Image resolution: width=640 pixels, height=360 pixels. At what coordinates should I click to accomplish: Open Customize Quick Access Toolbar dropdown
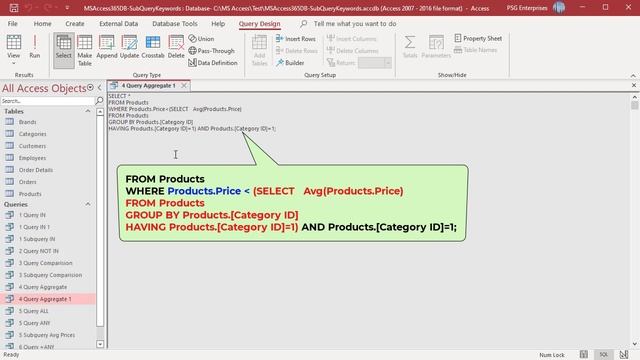(x=67, y=8)
